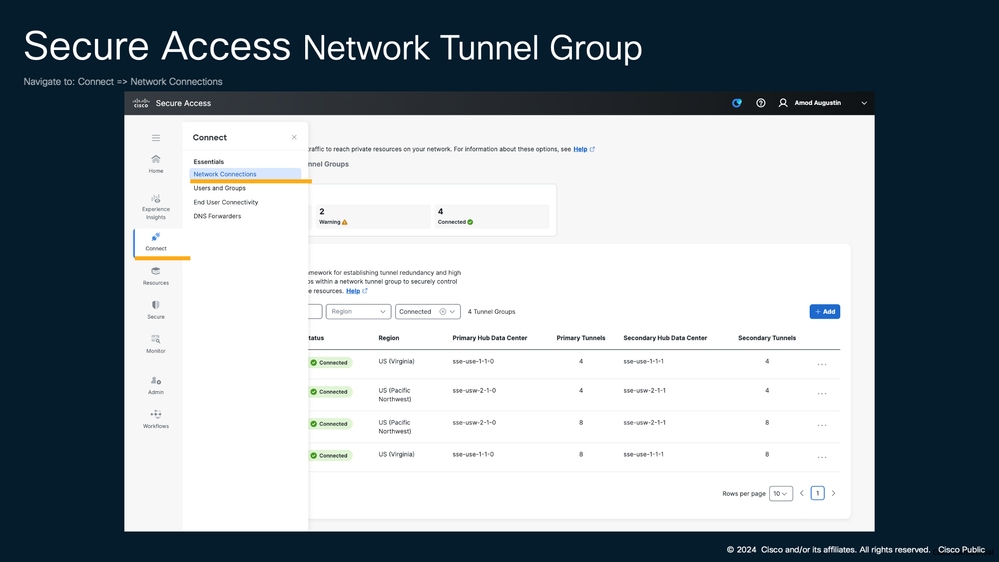This screenshot has height=562, width=999.
Task: Click the hamburger menu icon in sidebar
Action: pyautogui.click(x=155, y=138)
